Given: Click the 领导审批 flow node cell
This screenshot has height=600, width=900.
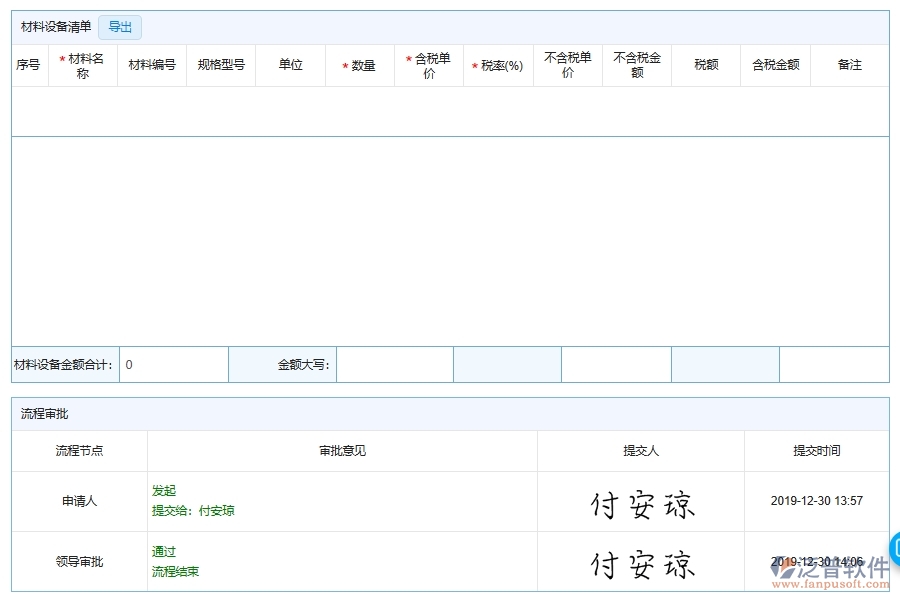Looking at the screenshot, I should (x=79, y=561).
